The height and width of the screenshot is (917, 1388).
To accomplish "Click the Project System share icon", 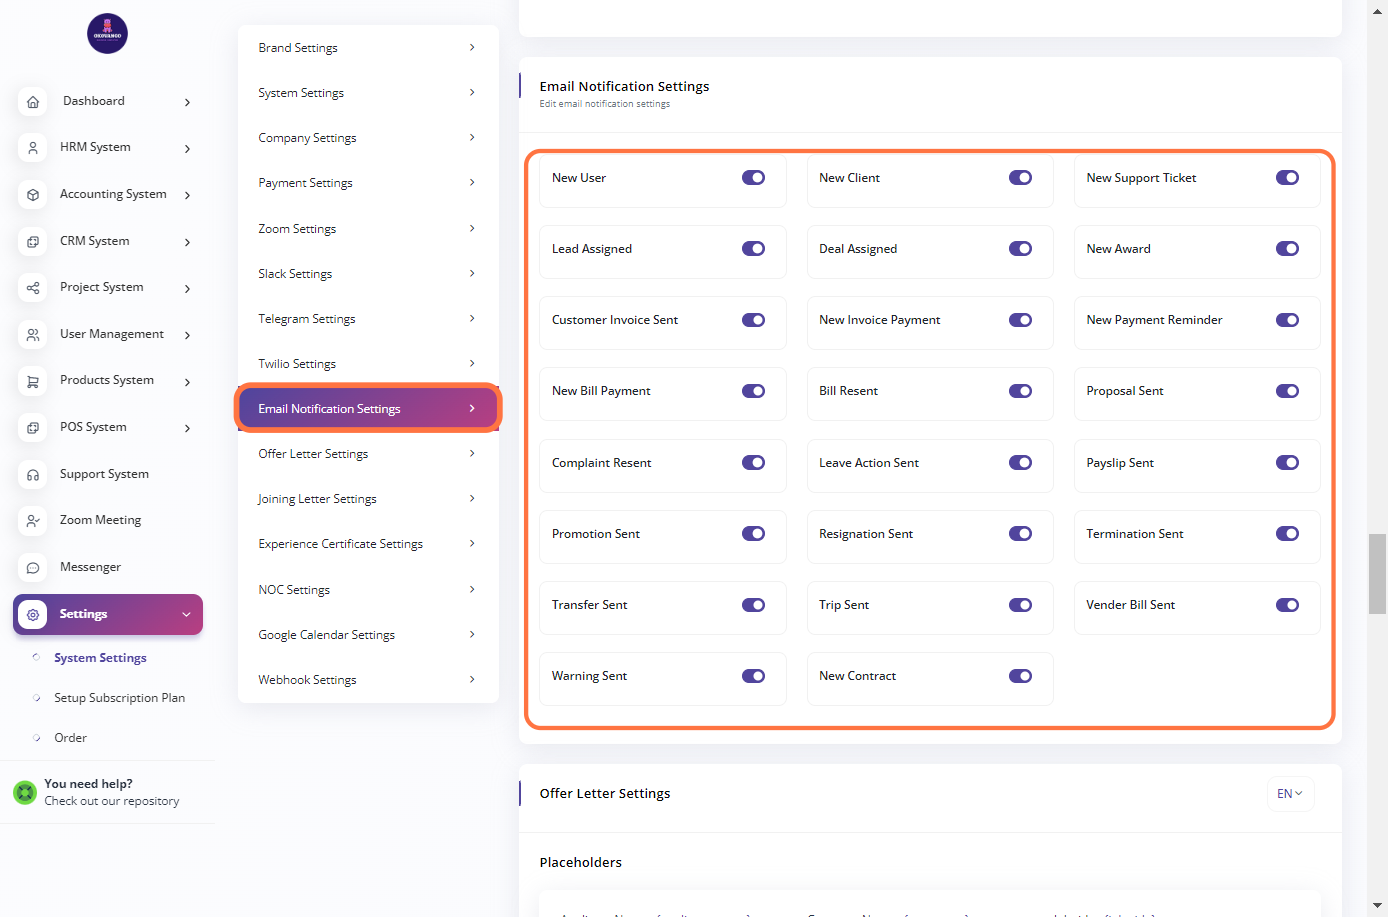I will click(33, 288).
